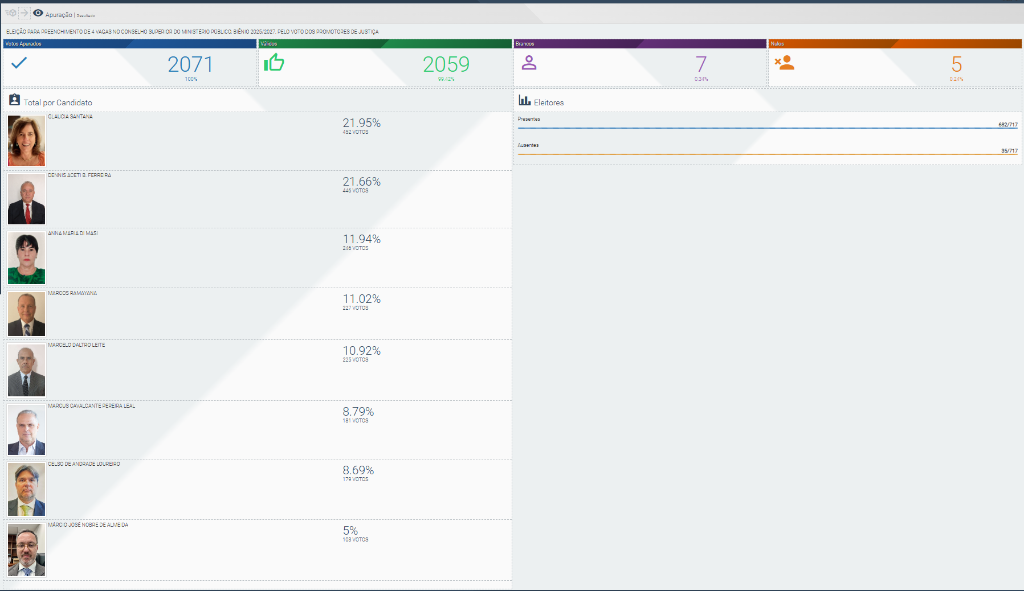This screenshot has height=591, width=1024.
Task: Click the greyed icon at far left of top toolbar
Action: pyautogui.click(x=10, y=13)
